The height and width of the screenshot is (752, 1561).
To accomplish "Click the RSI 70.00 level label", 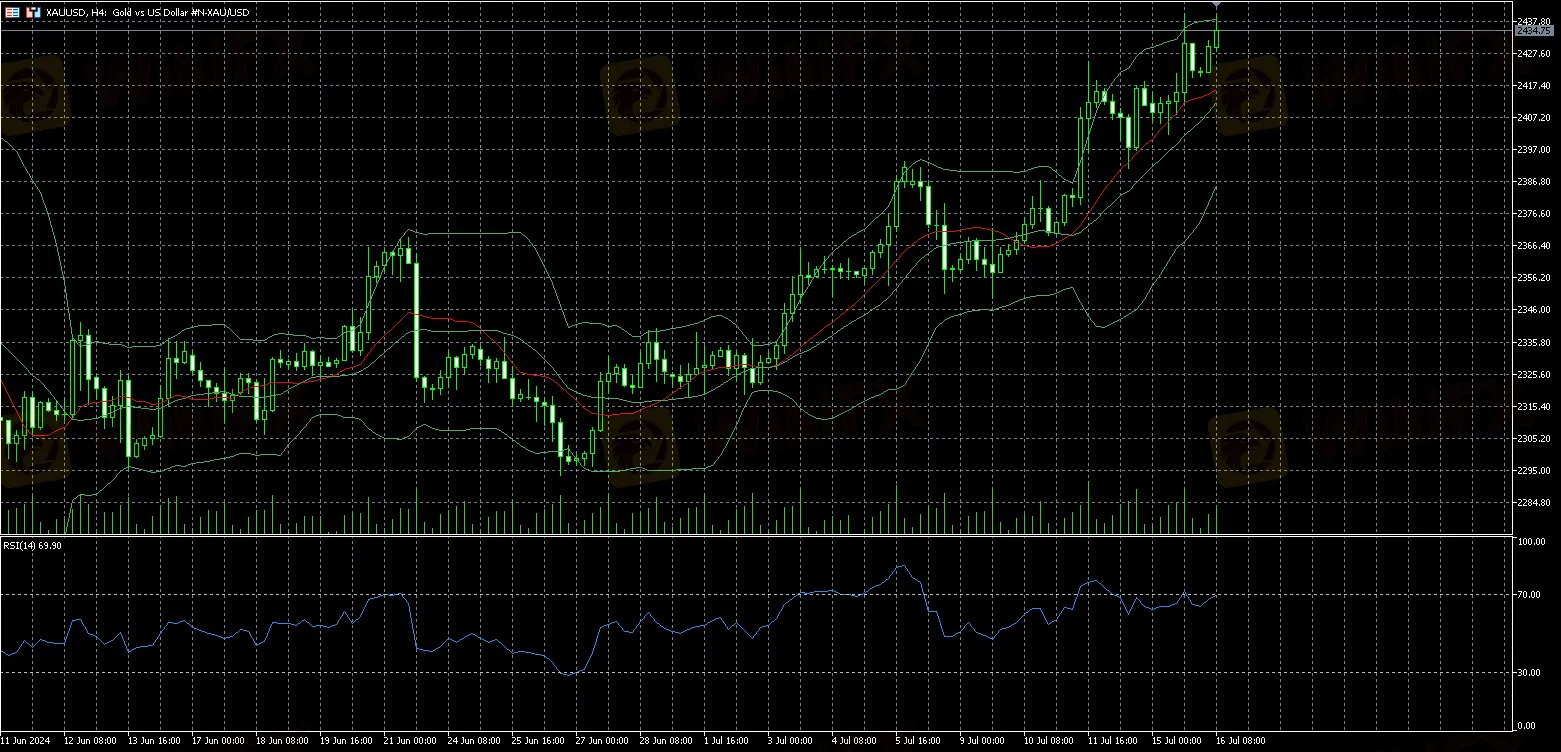I will pos(1527,595).
